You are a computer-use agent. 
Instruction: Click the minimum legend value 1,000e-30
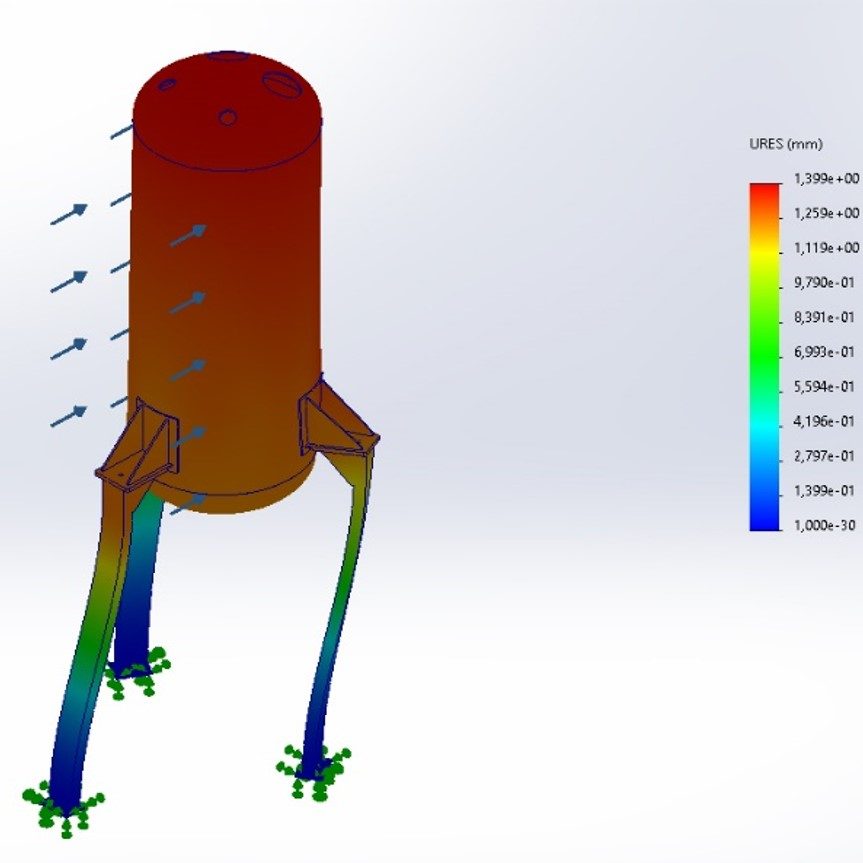(825, 525)
